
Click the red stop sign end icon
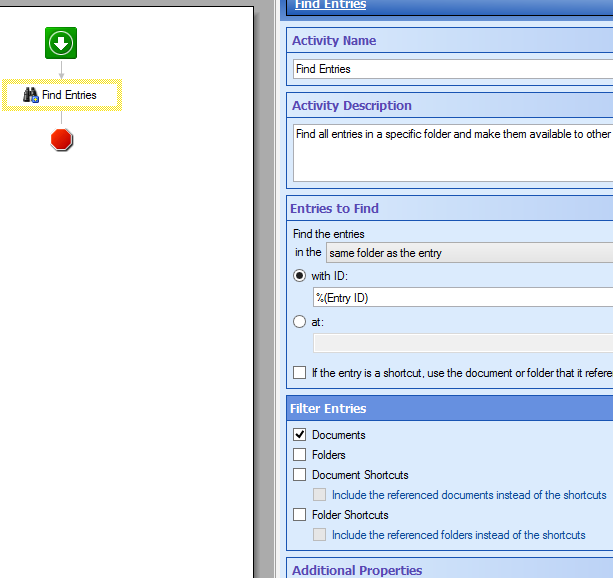point(62,140)
